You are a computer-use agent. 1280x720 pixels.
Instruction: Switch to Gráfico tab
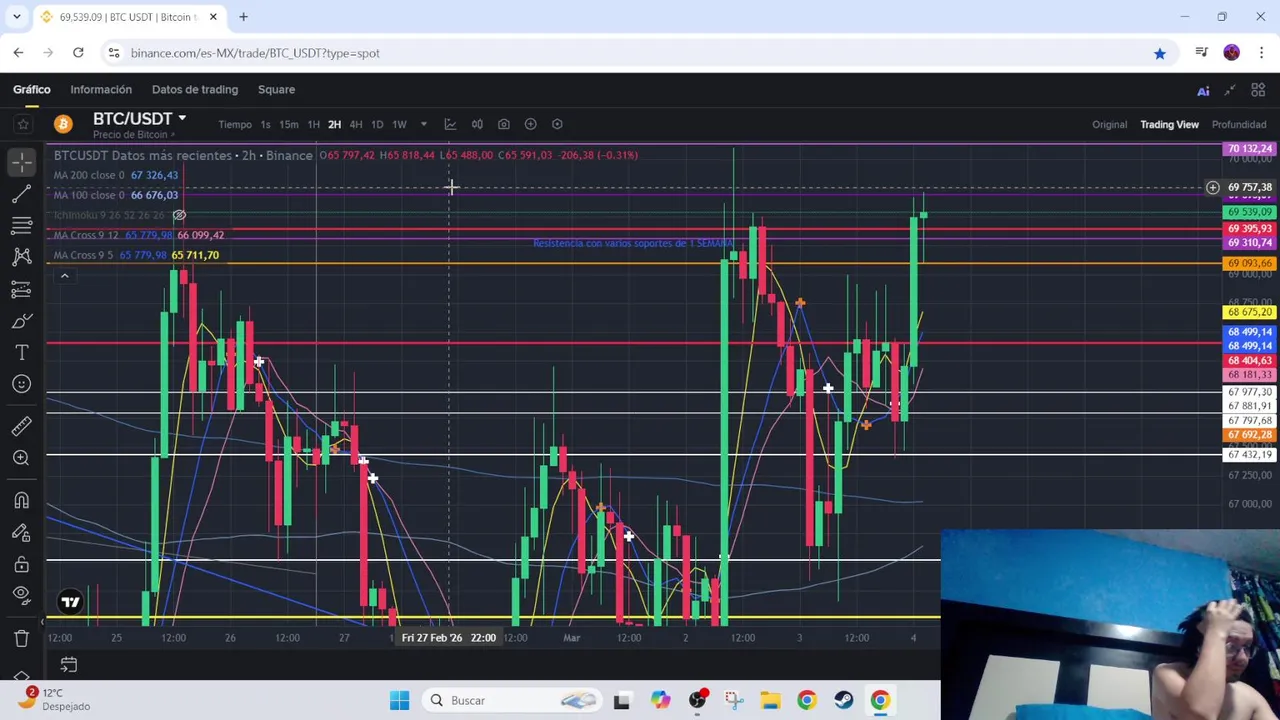[32, 90]
